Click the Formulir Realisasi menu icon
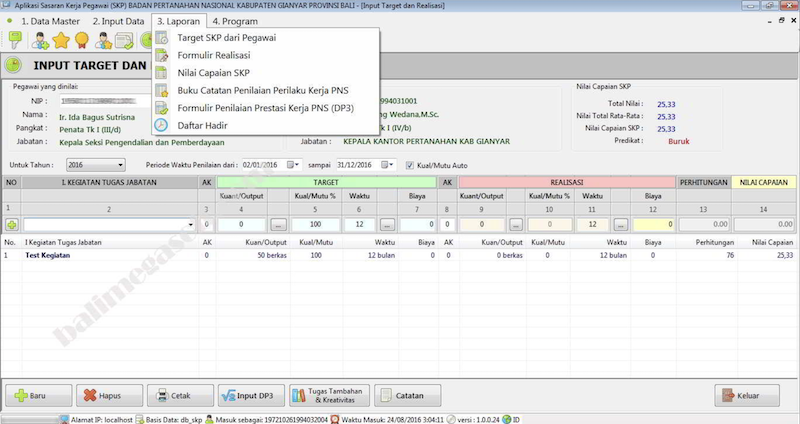The image size is (800, 424). coord(162,56)
